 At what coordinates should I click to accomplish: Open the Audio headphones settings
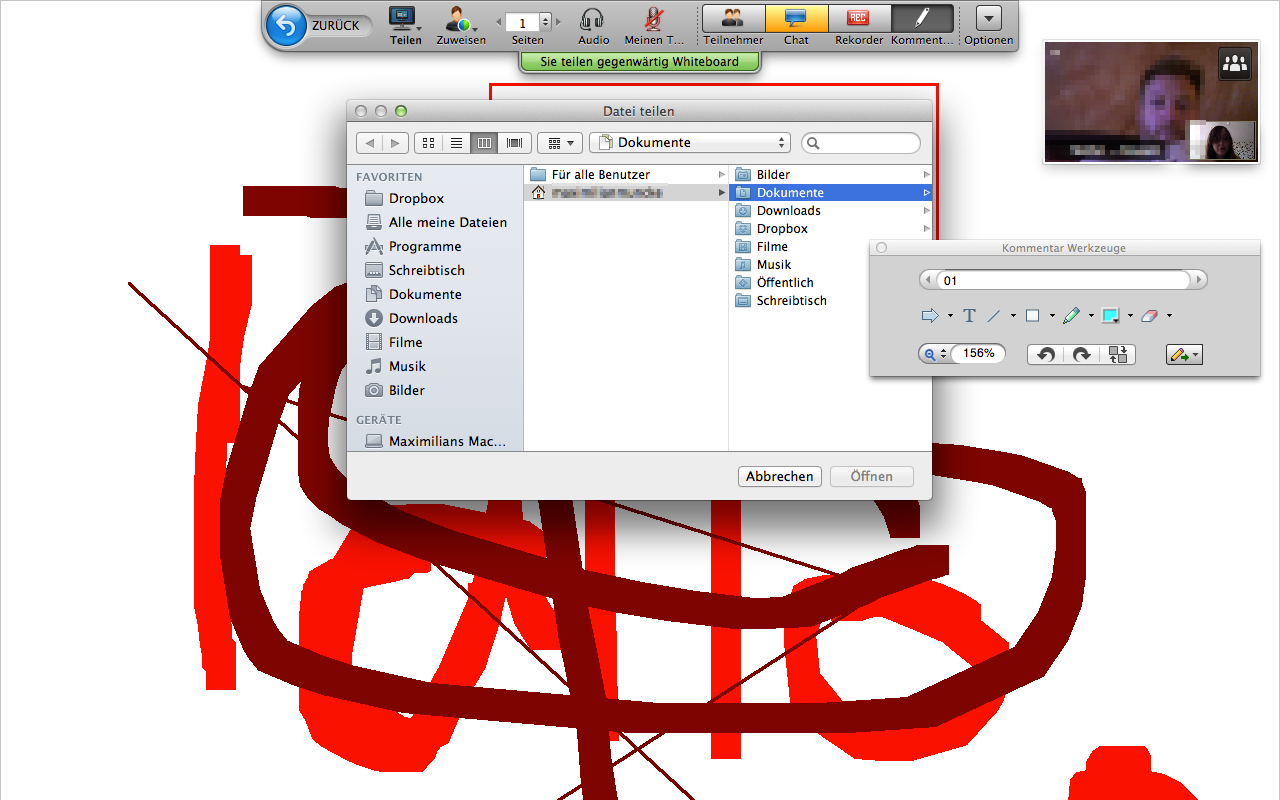(x=593, y=19)
